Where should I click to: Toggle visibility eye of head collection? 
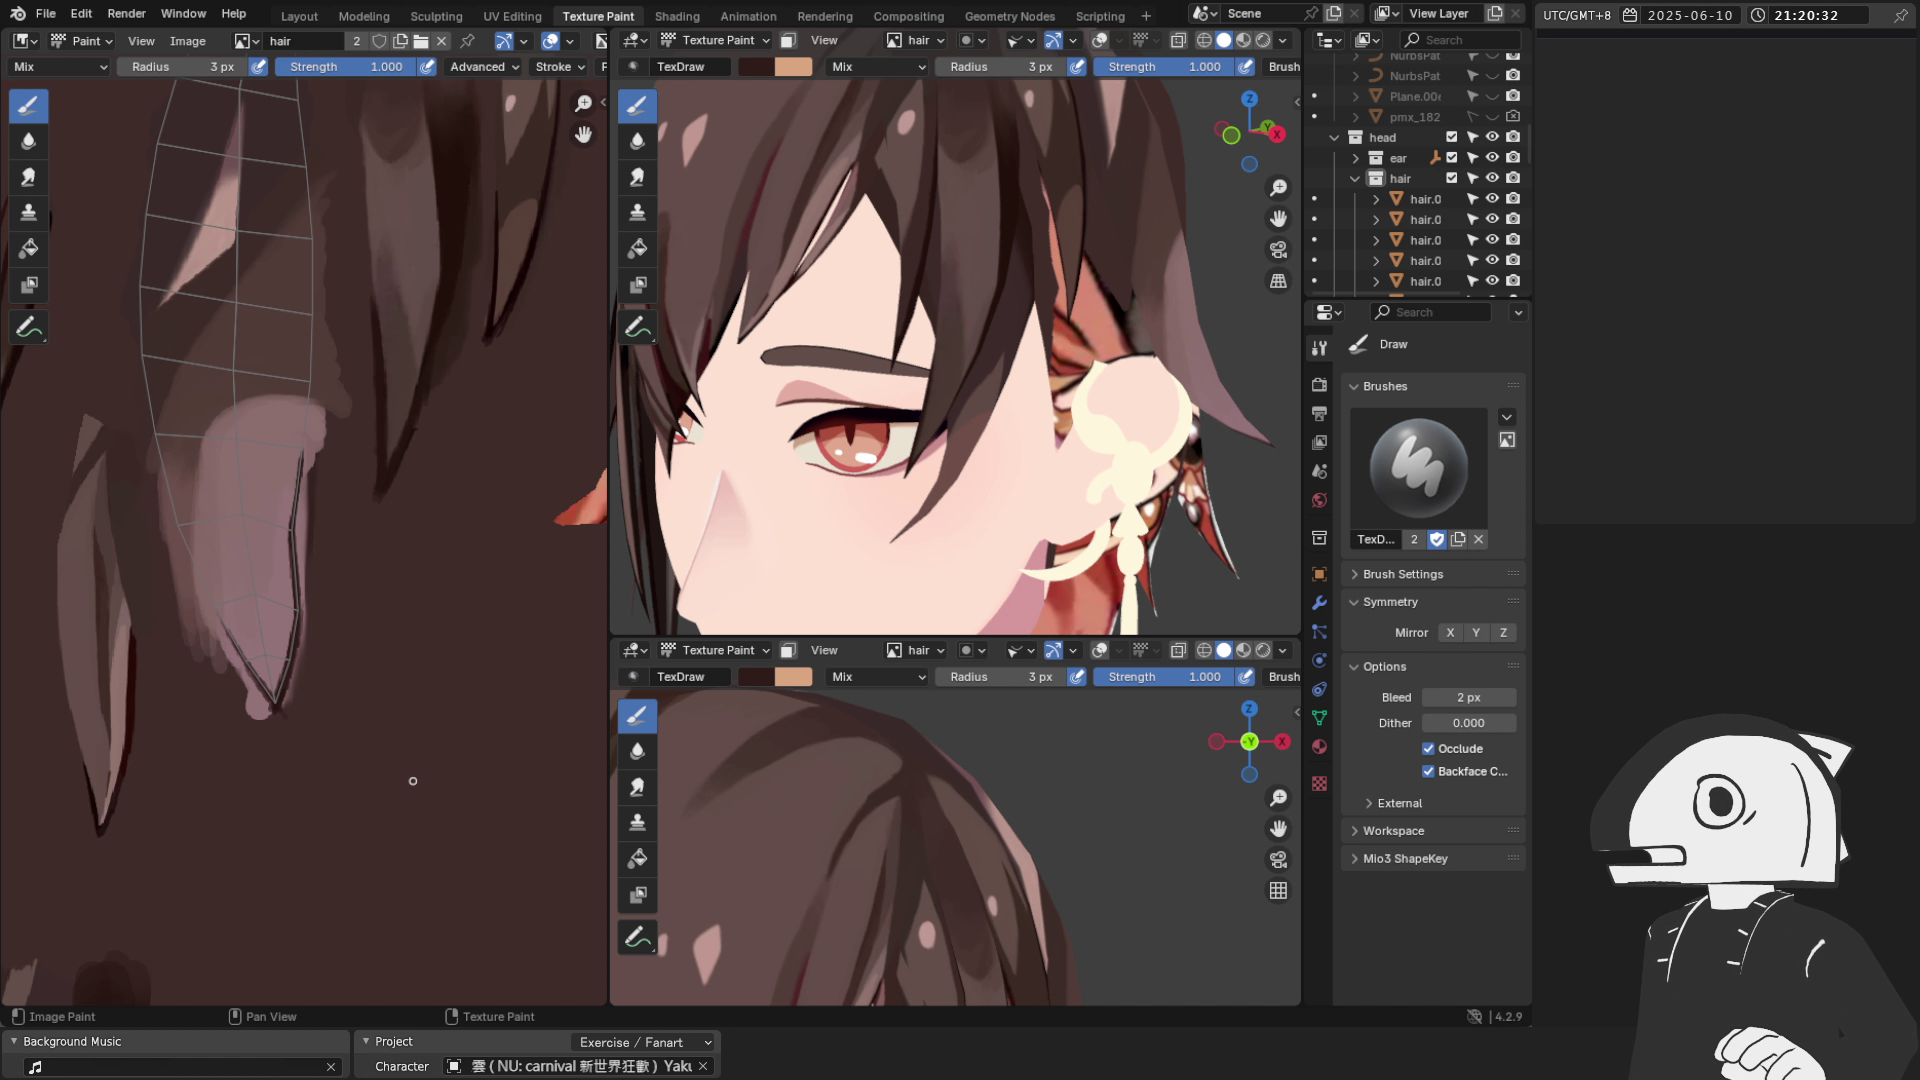(x=1492, y=137)
